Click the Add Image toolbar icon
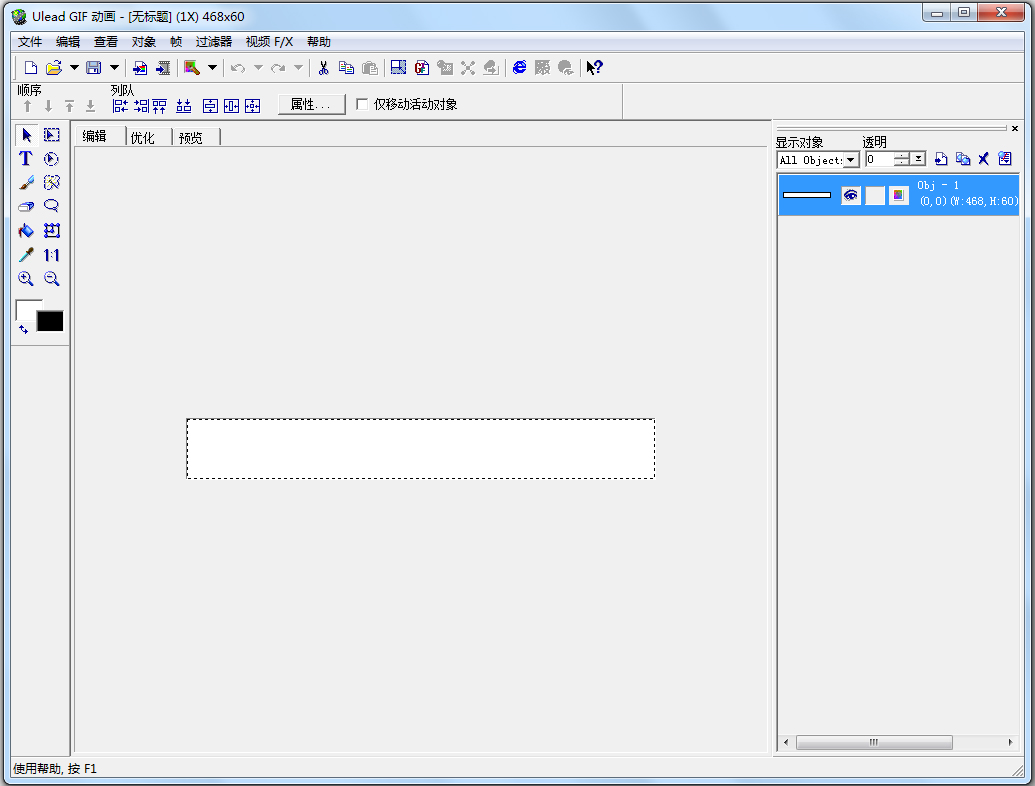 140,67
